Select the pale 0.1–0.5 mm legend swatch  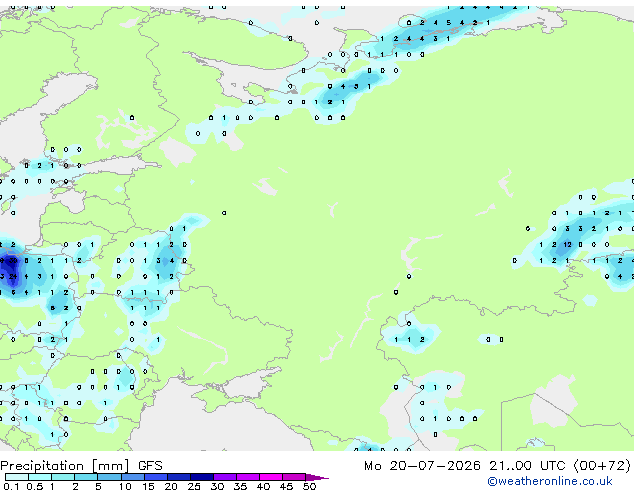pyautogui.click(x=17, y=477)
